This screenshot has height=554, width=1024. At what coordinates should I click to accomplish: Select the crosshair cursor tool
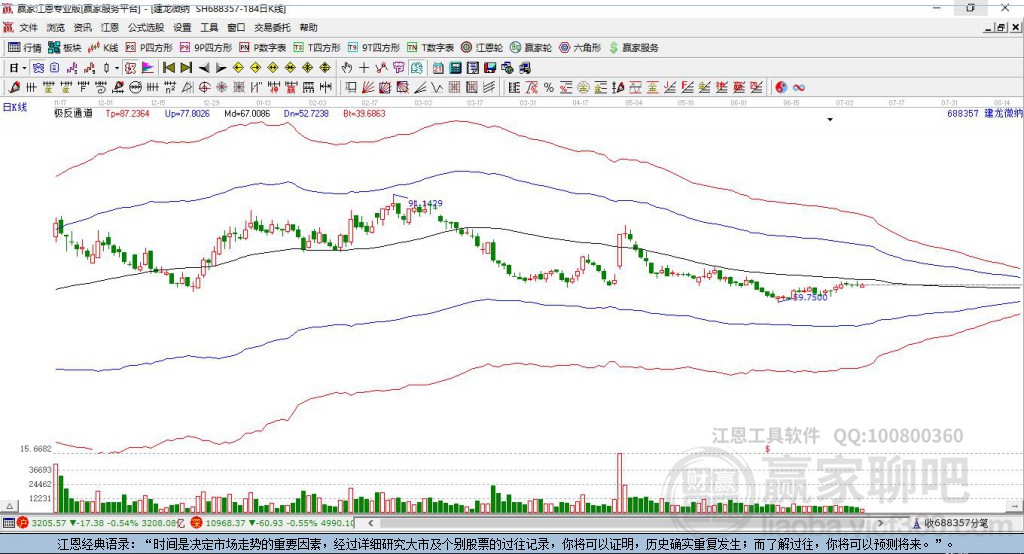coord(364,68)
